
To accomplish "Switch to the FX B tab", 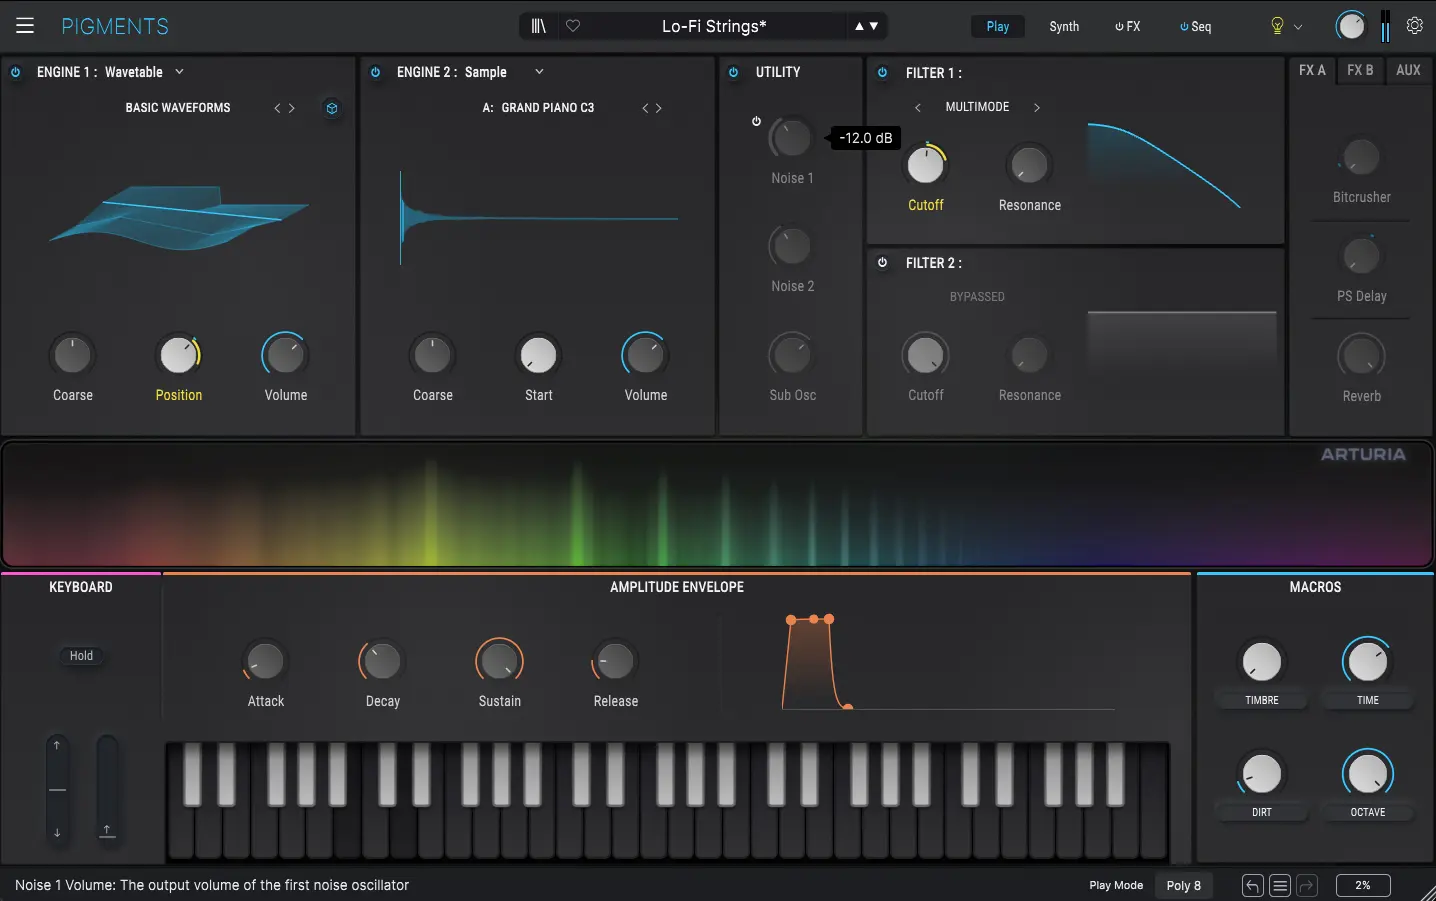I will point(1360,70).
